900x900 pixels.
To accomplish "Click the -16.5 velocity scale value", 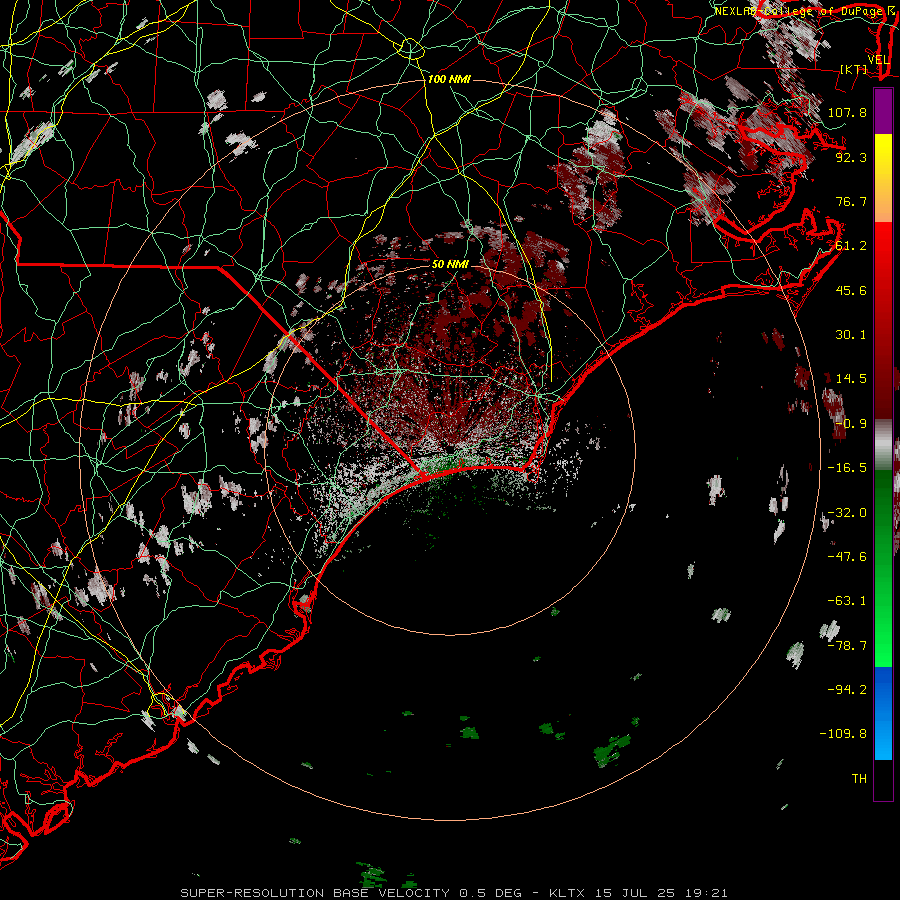I will [x=847, y=468].
